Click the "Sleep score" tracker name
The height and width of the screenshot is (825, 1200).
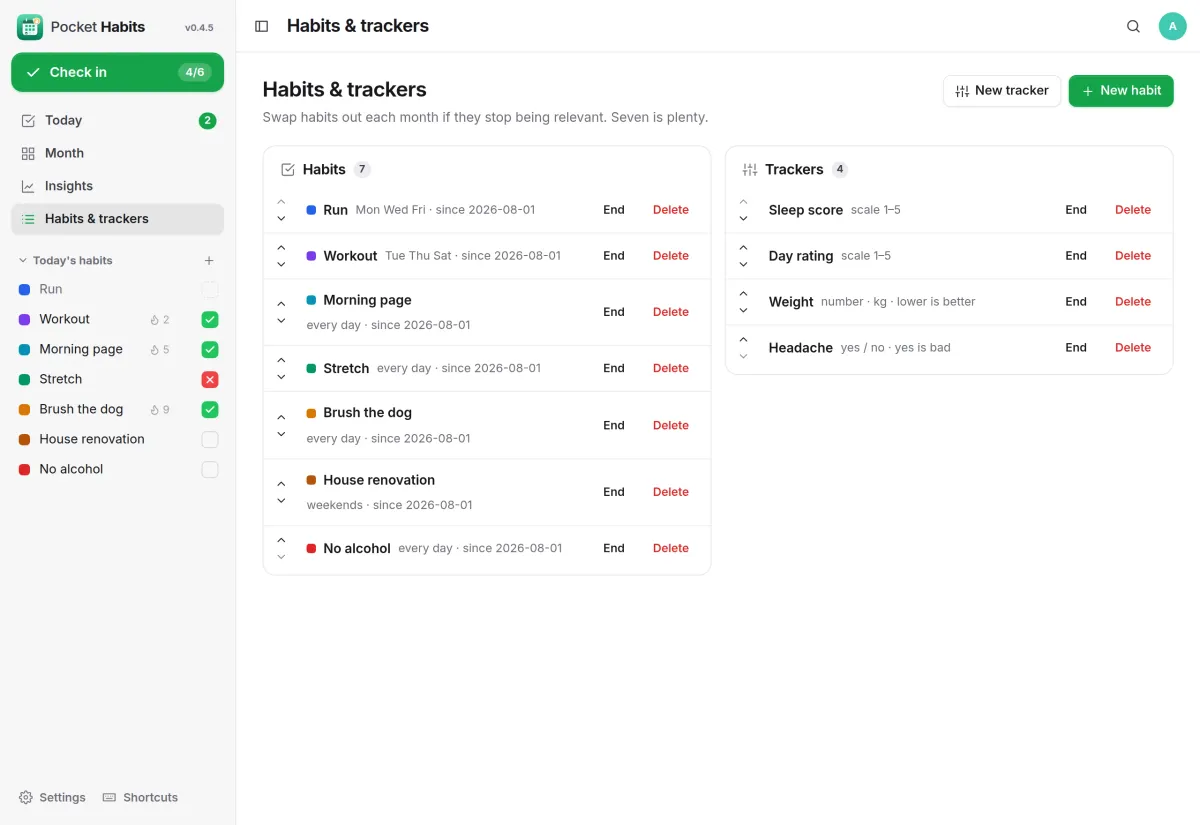click(806, 210)
